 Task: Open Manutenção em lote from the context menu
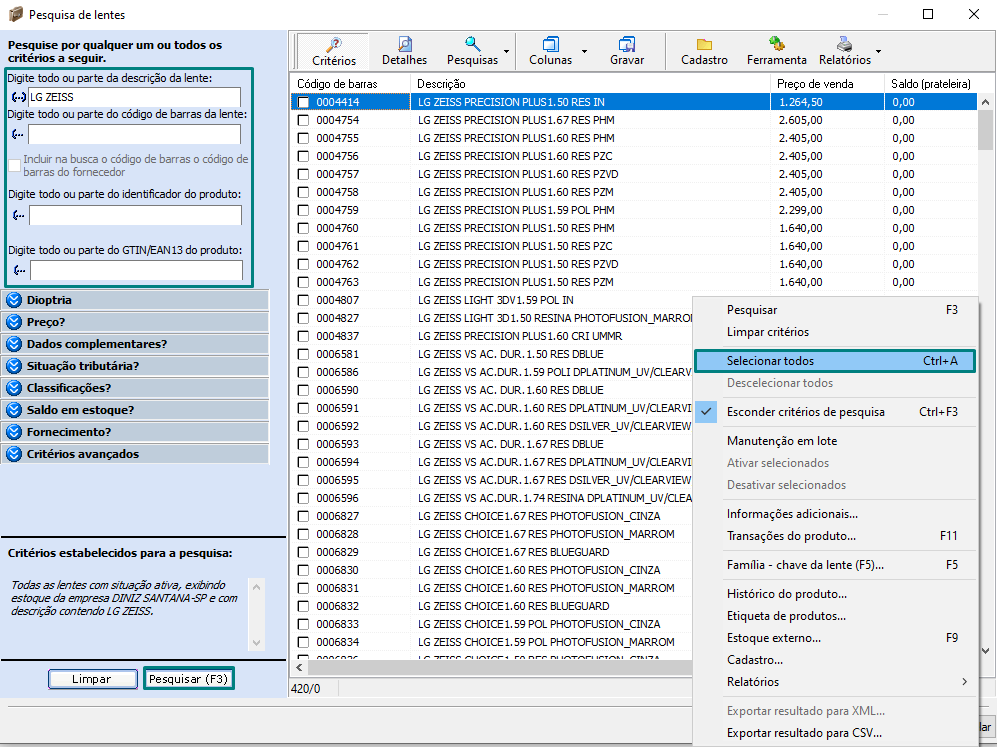click(x=835, y=441)
